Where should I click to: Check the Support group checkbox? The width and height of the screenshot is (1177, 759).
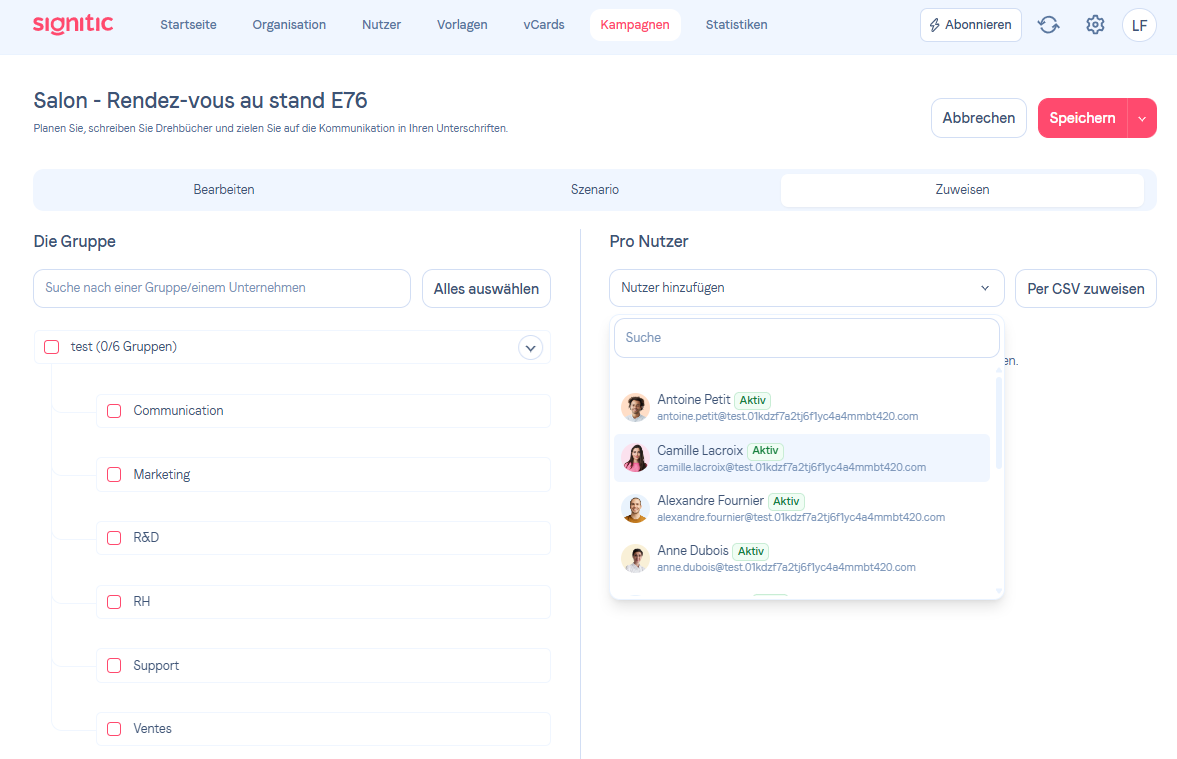click(114, 665)
